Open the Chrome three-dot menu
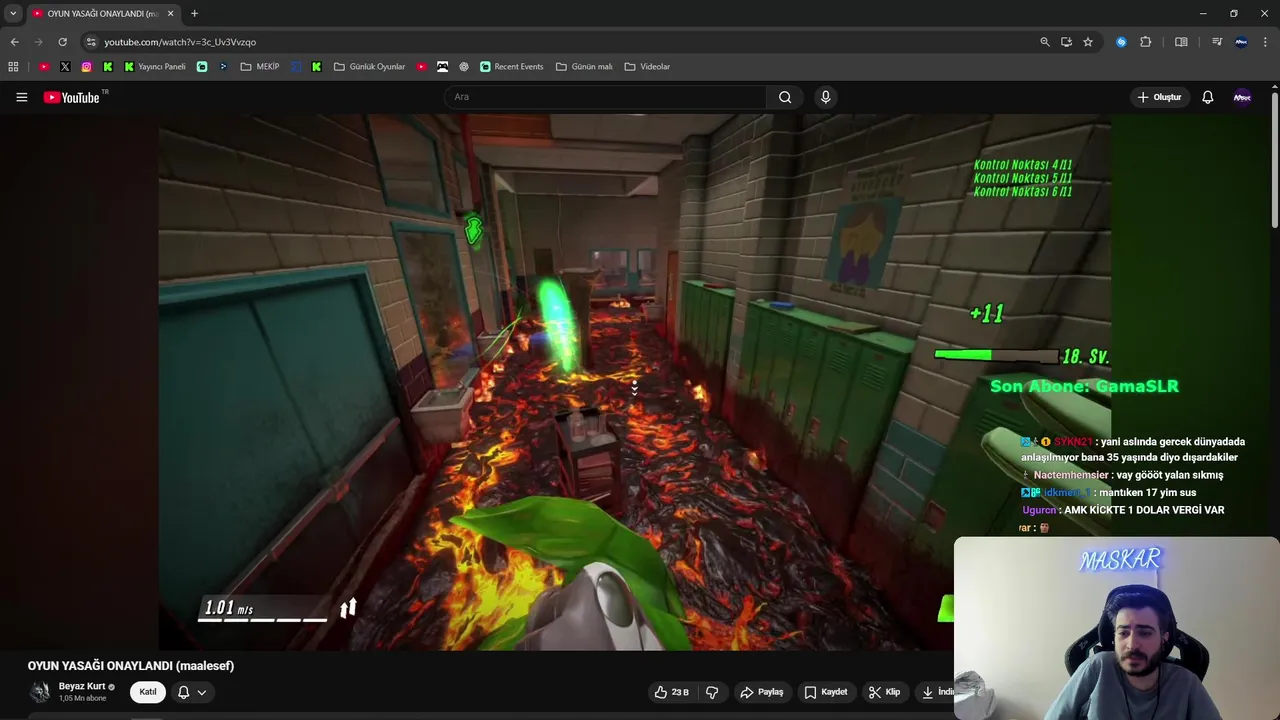 [x=1266, y=42]
